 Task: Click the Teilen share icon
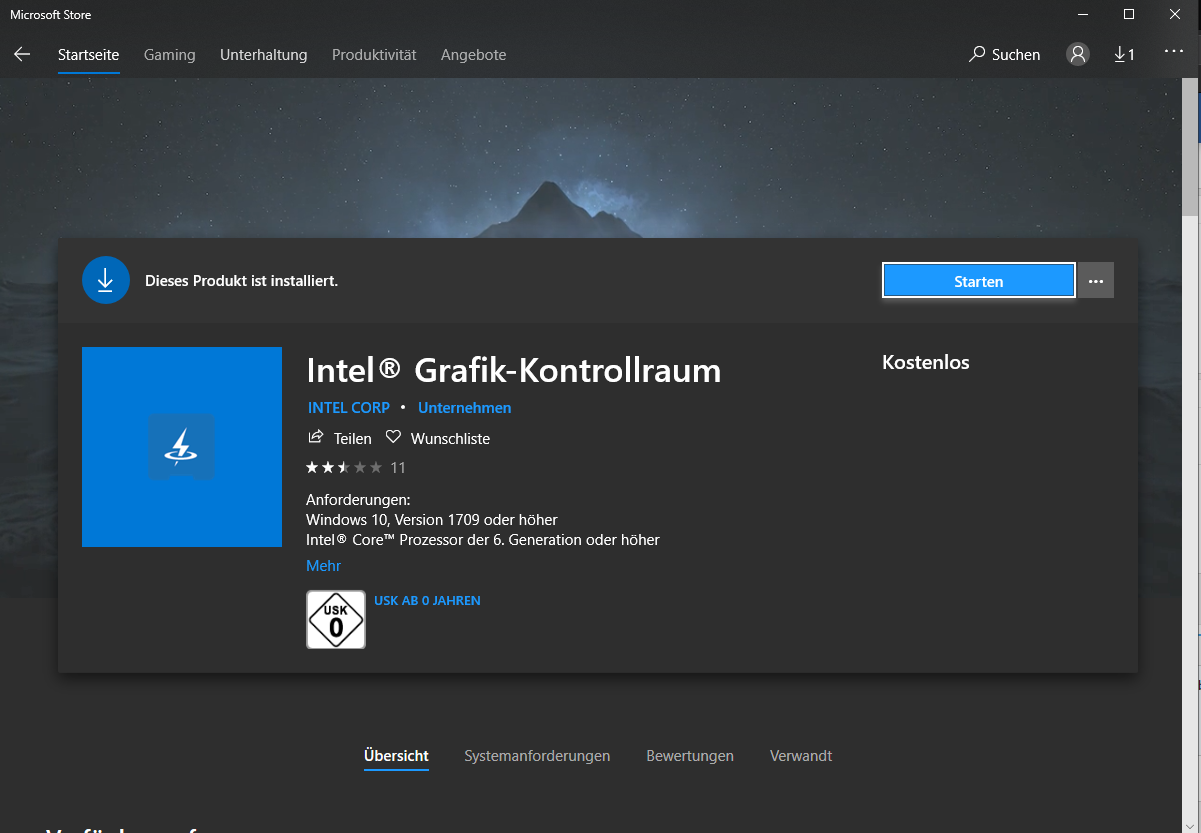316,437
